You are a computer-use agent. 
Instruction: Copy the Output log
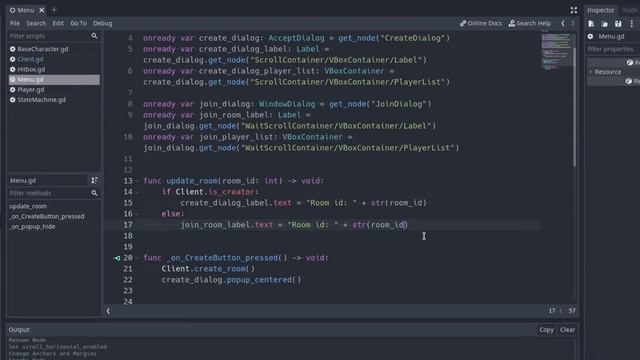[546, 330]
